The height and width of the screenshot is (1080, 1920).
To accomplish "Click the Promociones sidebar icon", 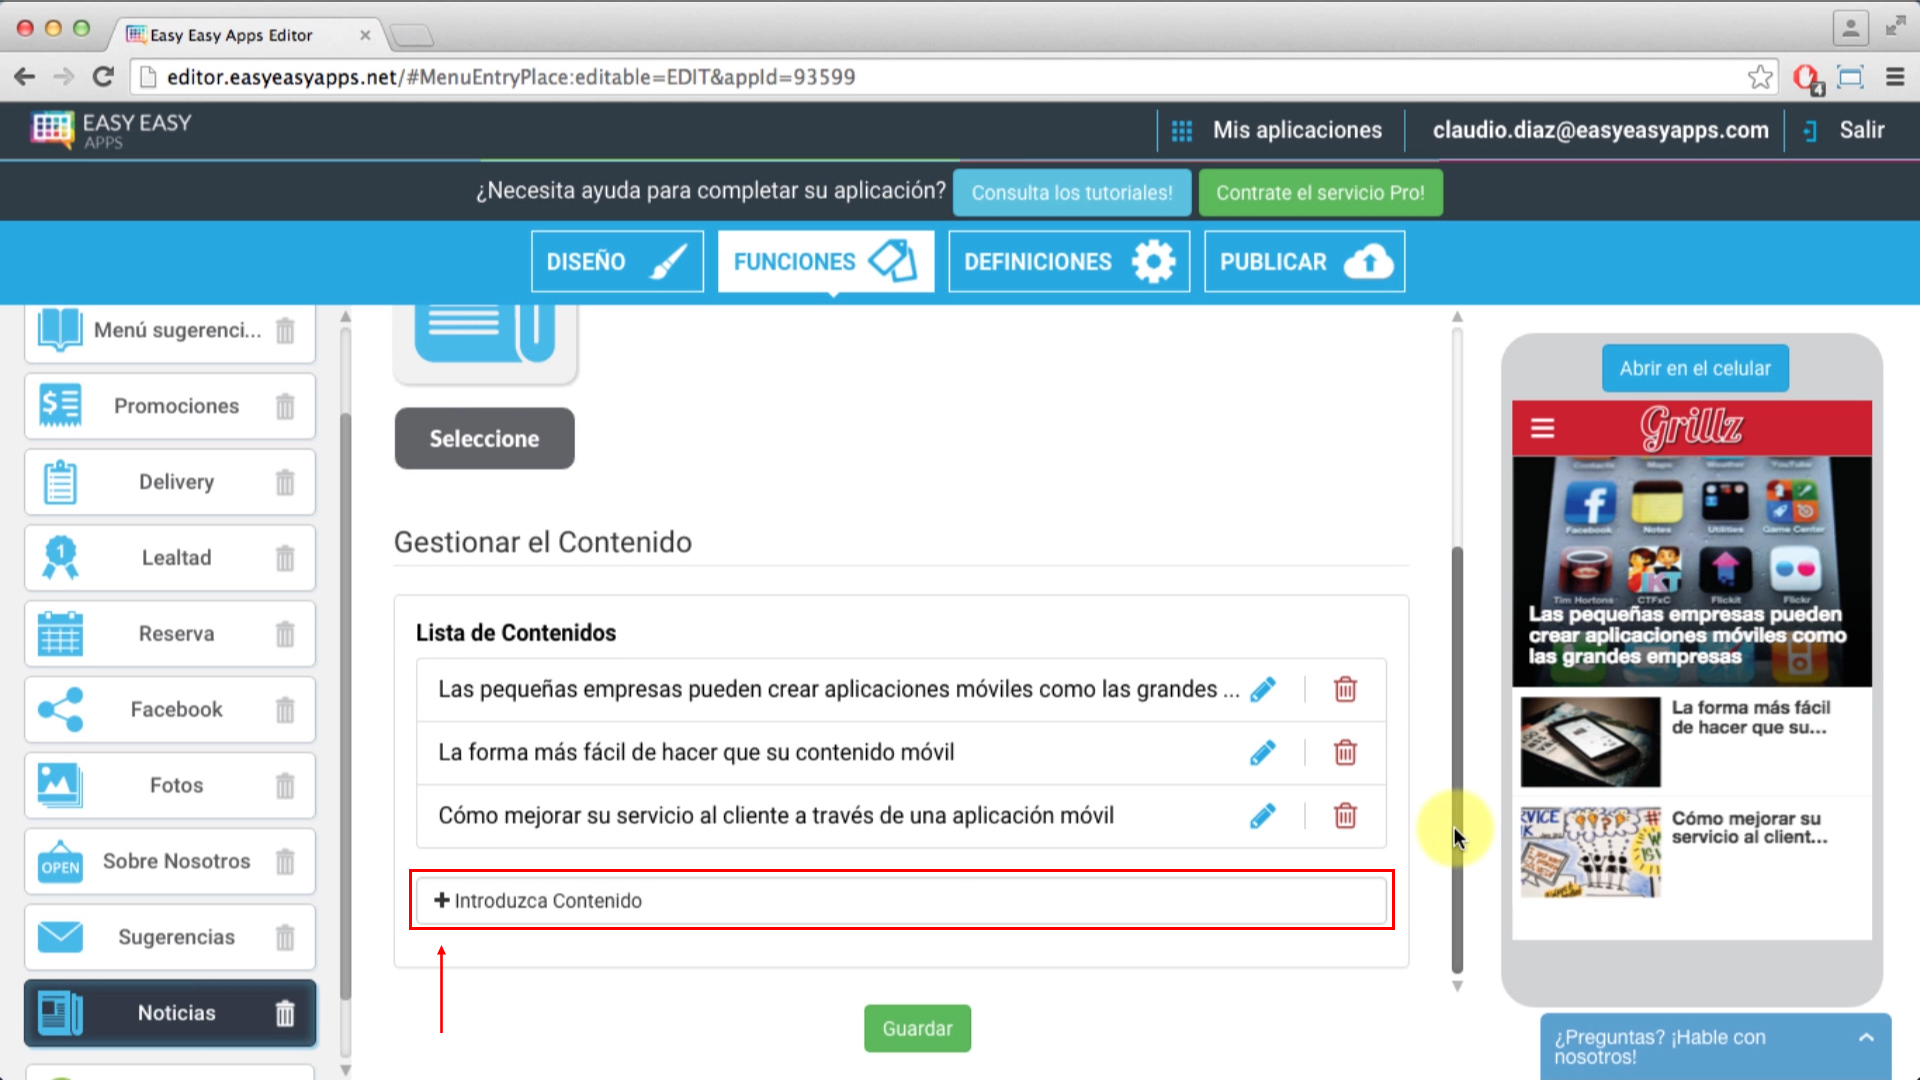I will coord(58,406).
